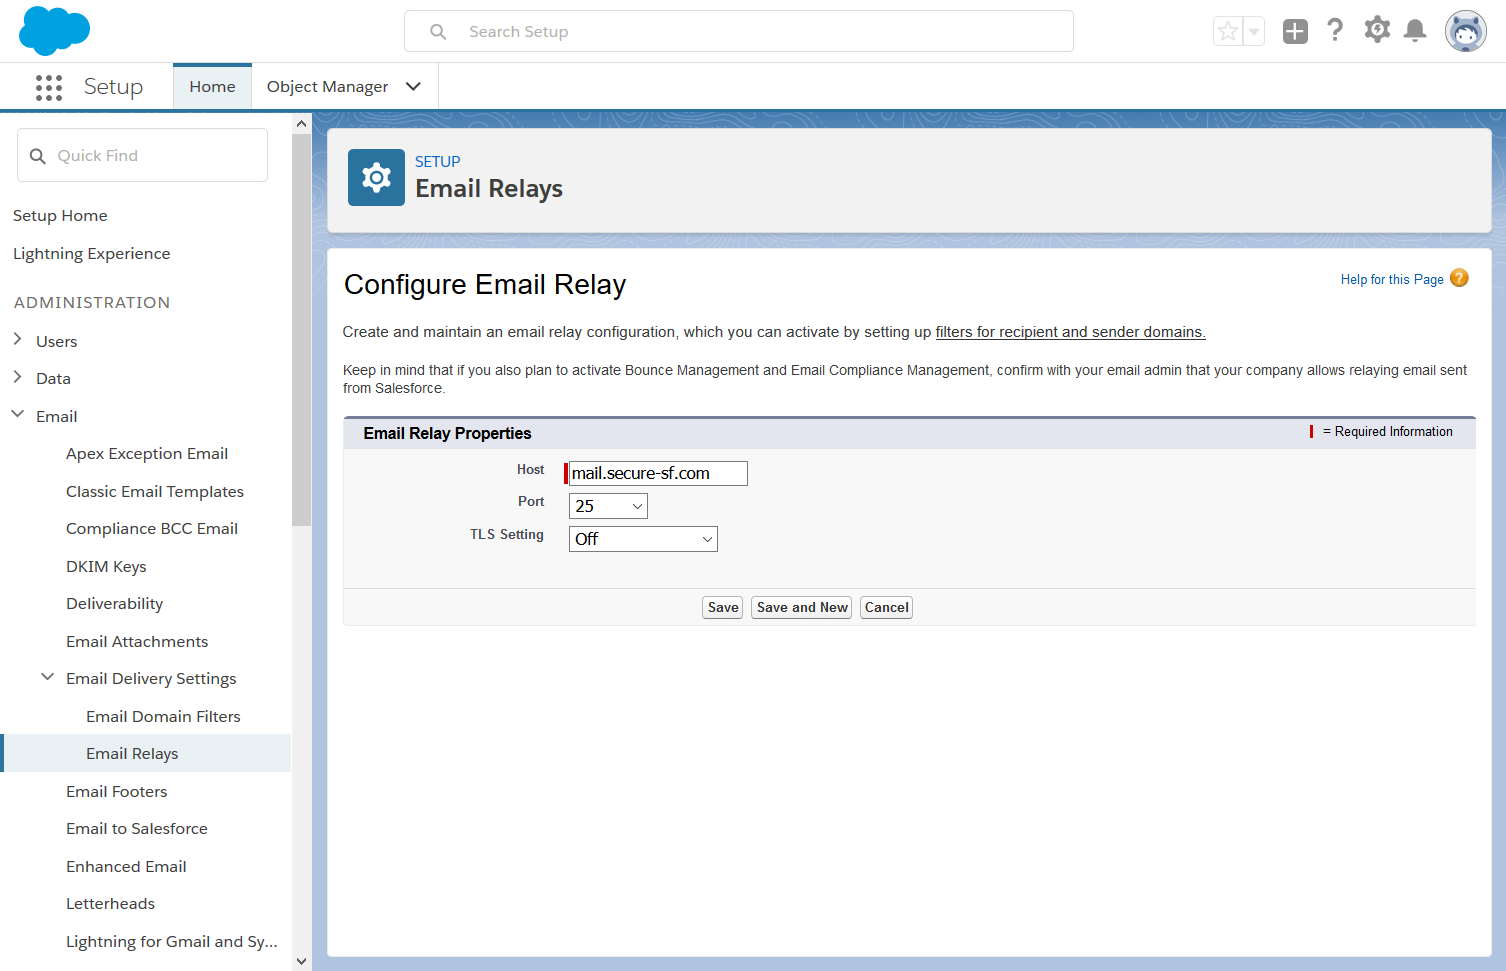This screenshot has width=1506, height=971.
Task: Click Save and New button
Action: [802, 607]
